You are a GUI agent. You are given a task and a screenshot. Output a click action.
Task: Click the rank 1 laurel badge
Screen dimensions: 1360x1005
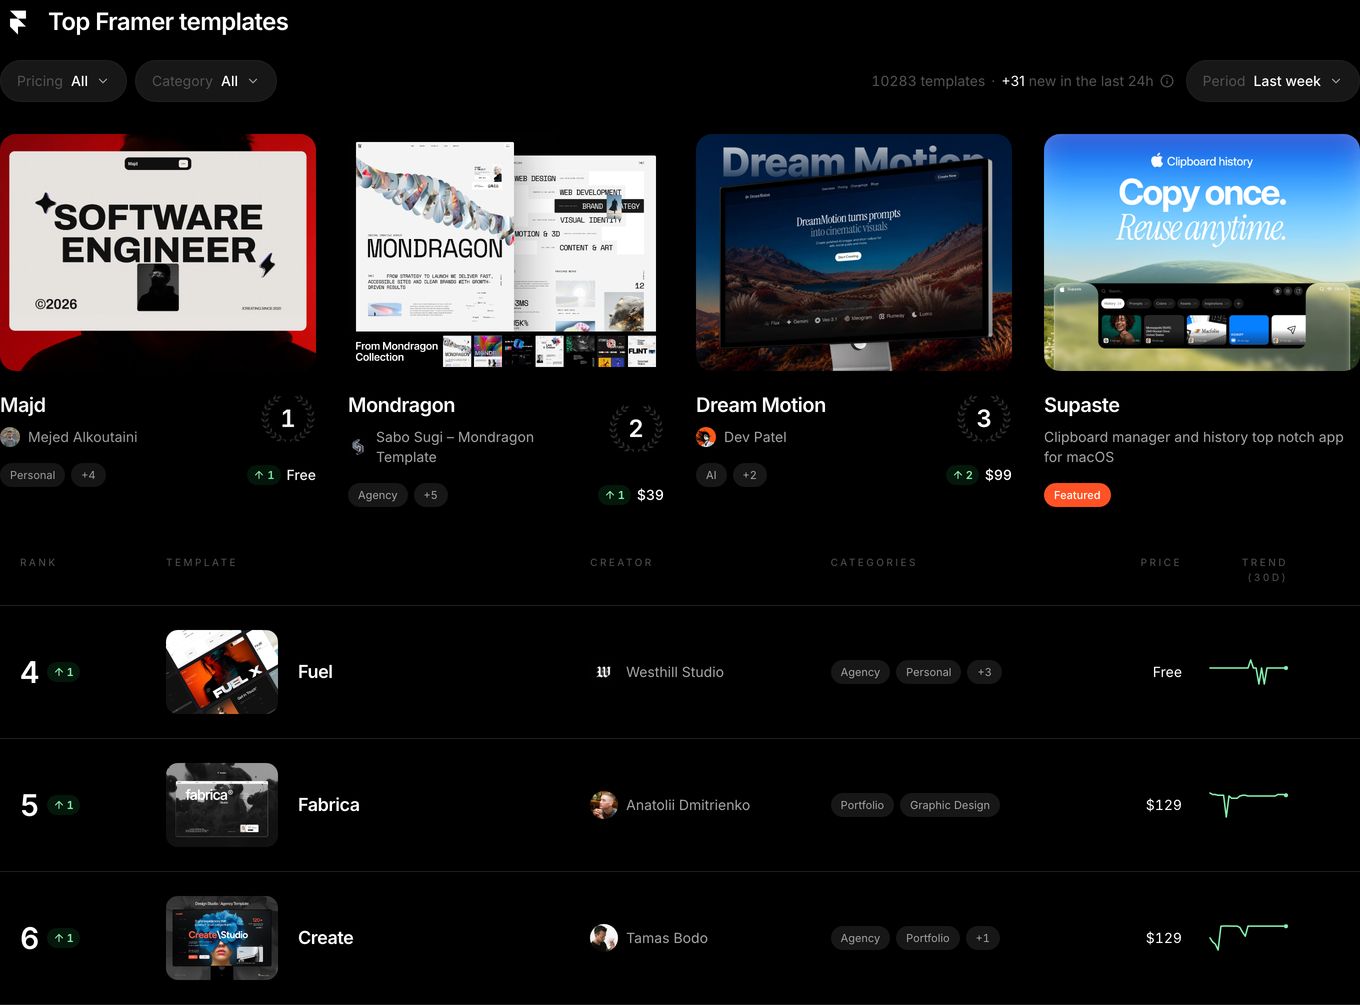click(288, 419)
